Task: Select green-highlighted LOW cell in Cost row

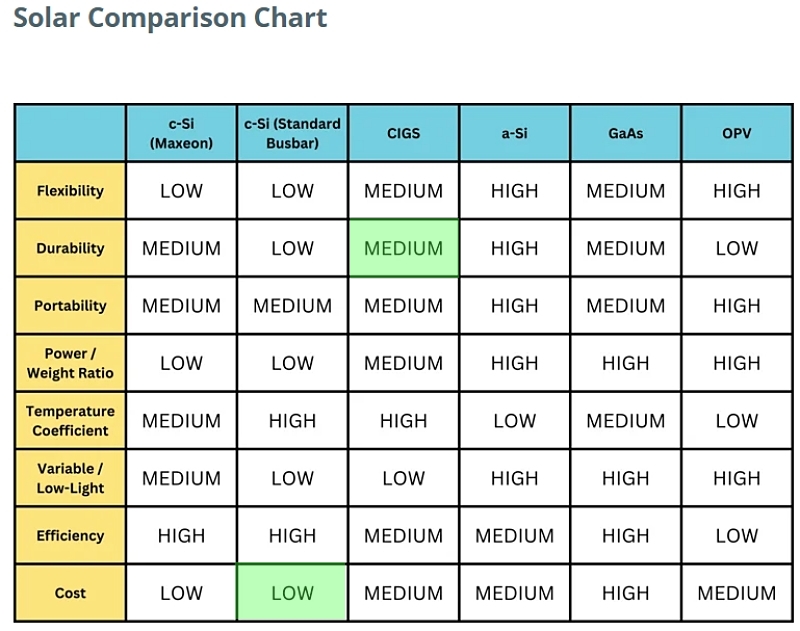Action: click(x=292, y=593)
